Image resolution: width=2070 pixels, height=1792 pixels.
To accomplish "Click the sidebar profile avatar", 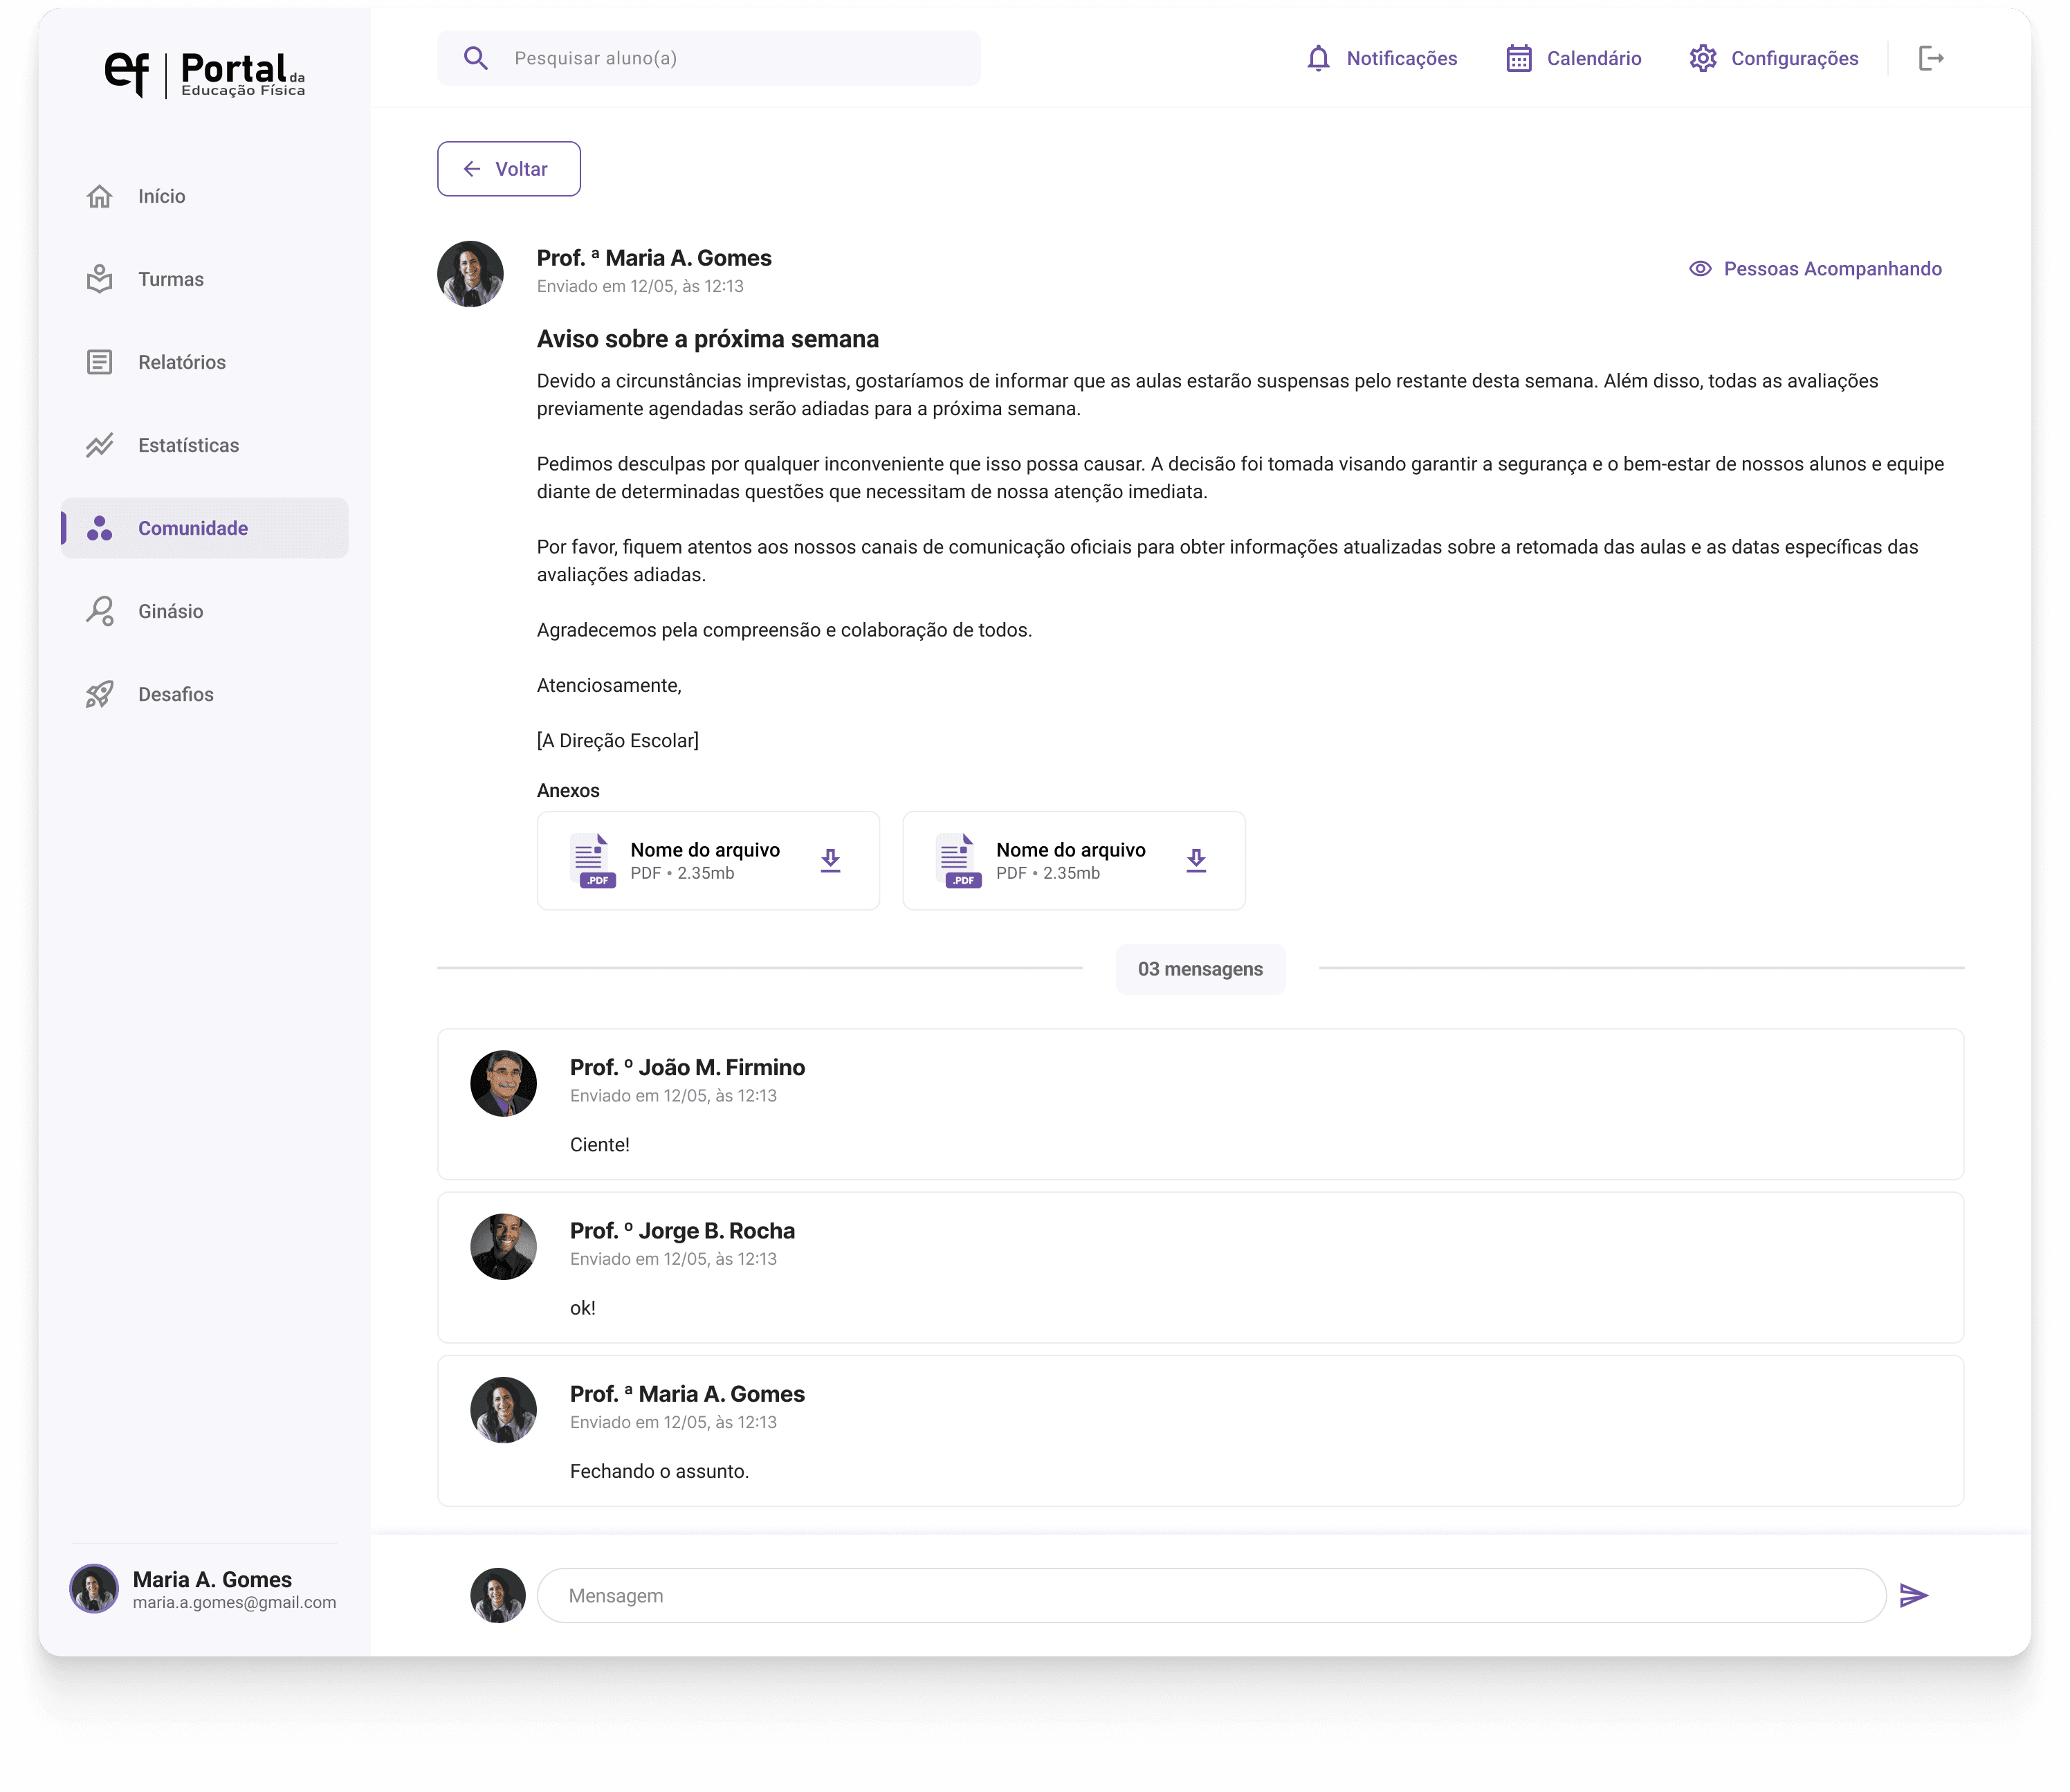I will (94, 1588).
